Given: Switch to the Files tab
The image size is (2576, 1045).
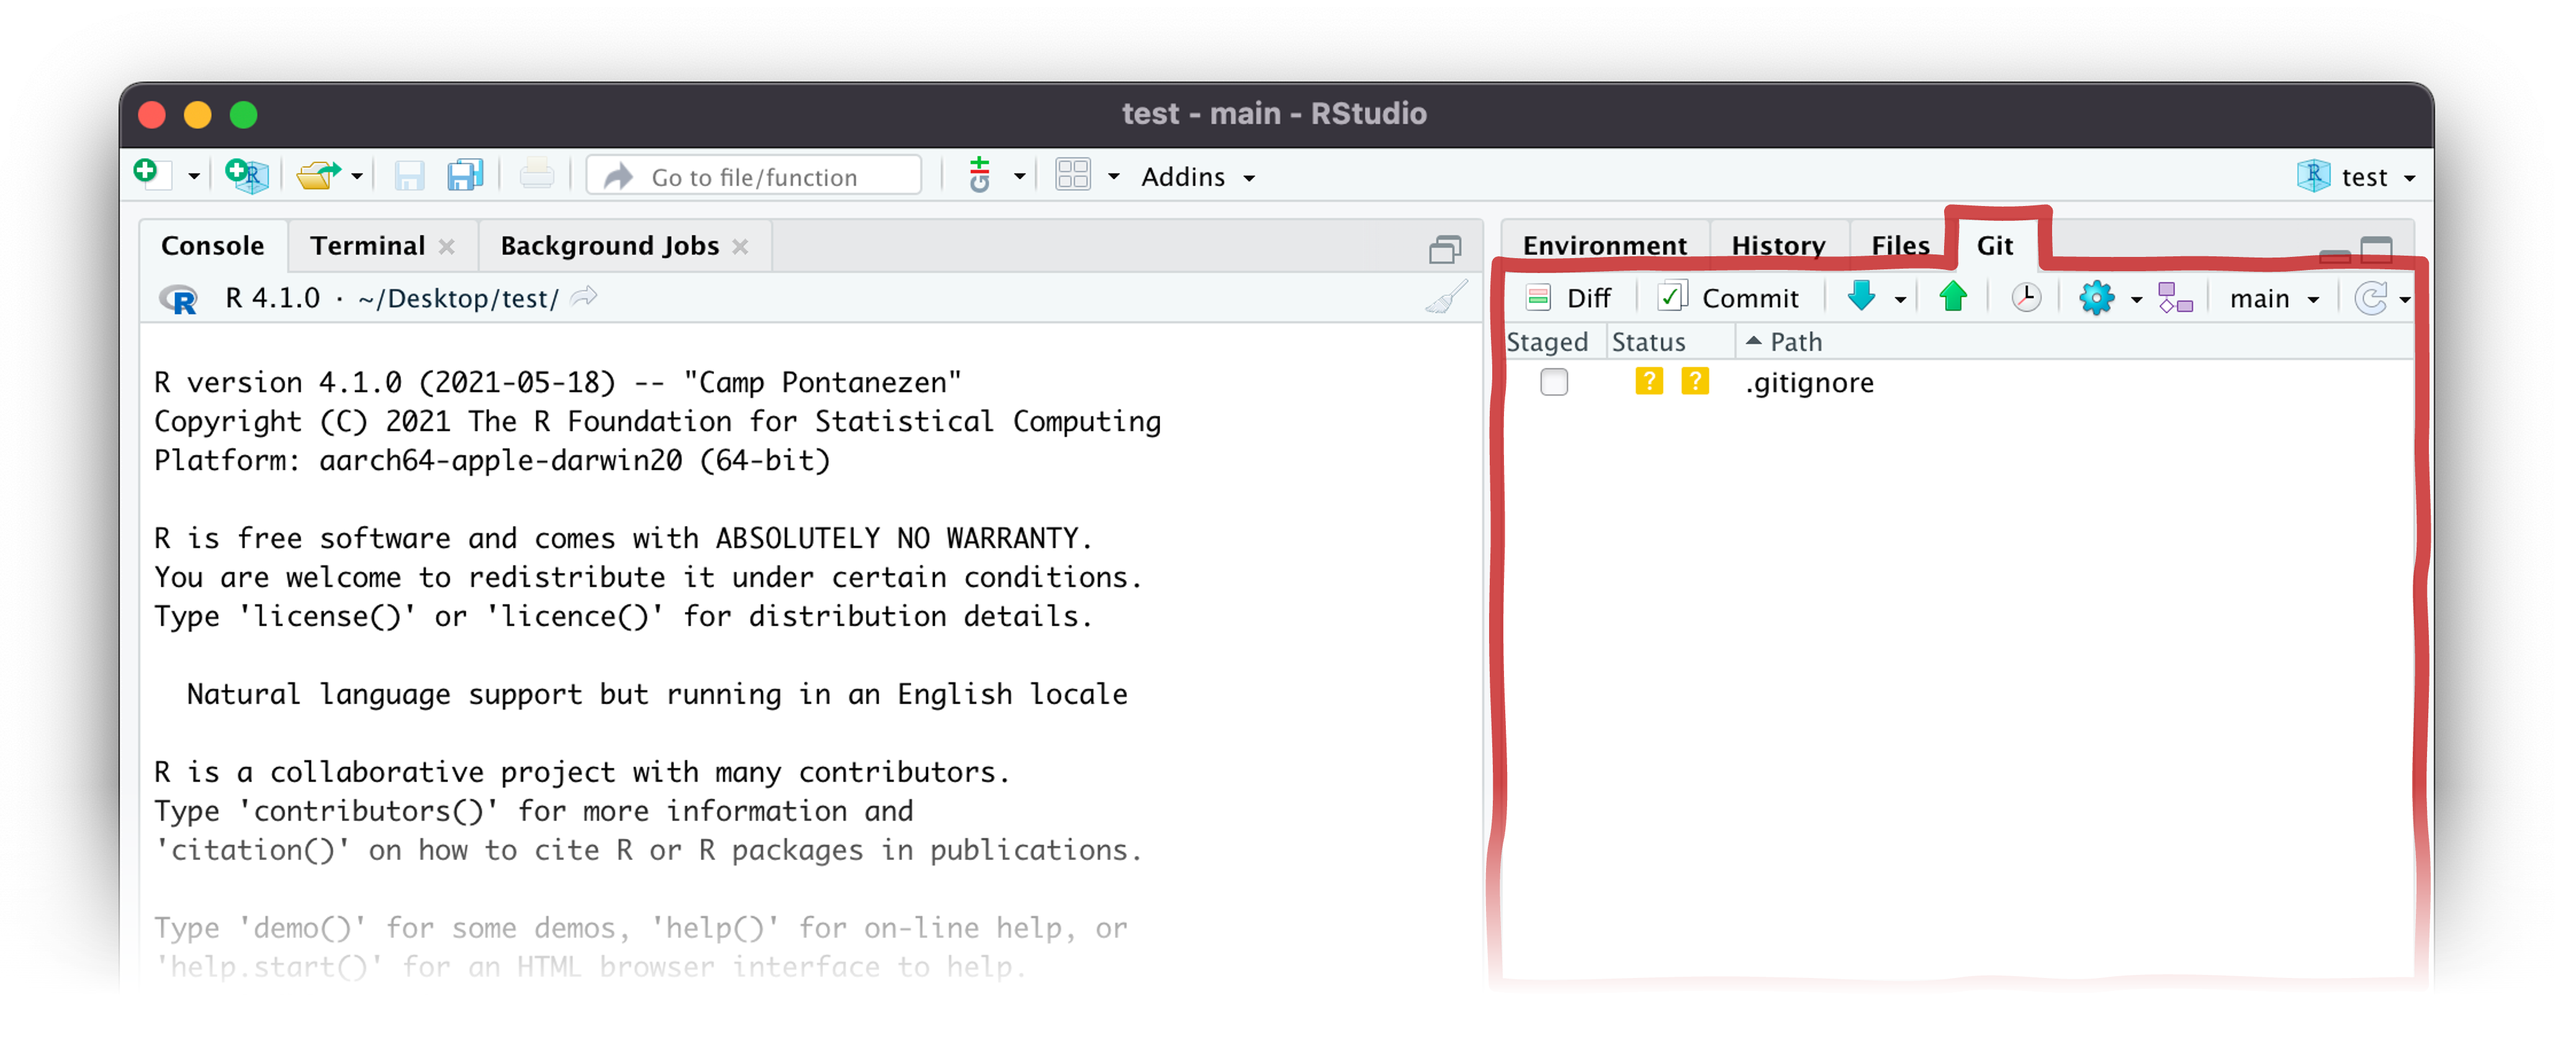Looking at the screenshot, I should pos(1900,245).
